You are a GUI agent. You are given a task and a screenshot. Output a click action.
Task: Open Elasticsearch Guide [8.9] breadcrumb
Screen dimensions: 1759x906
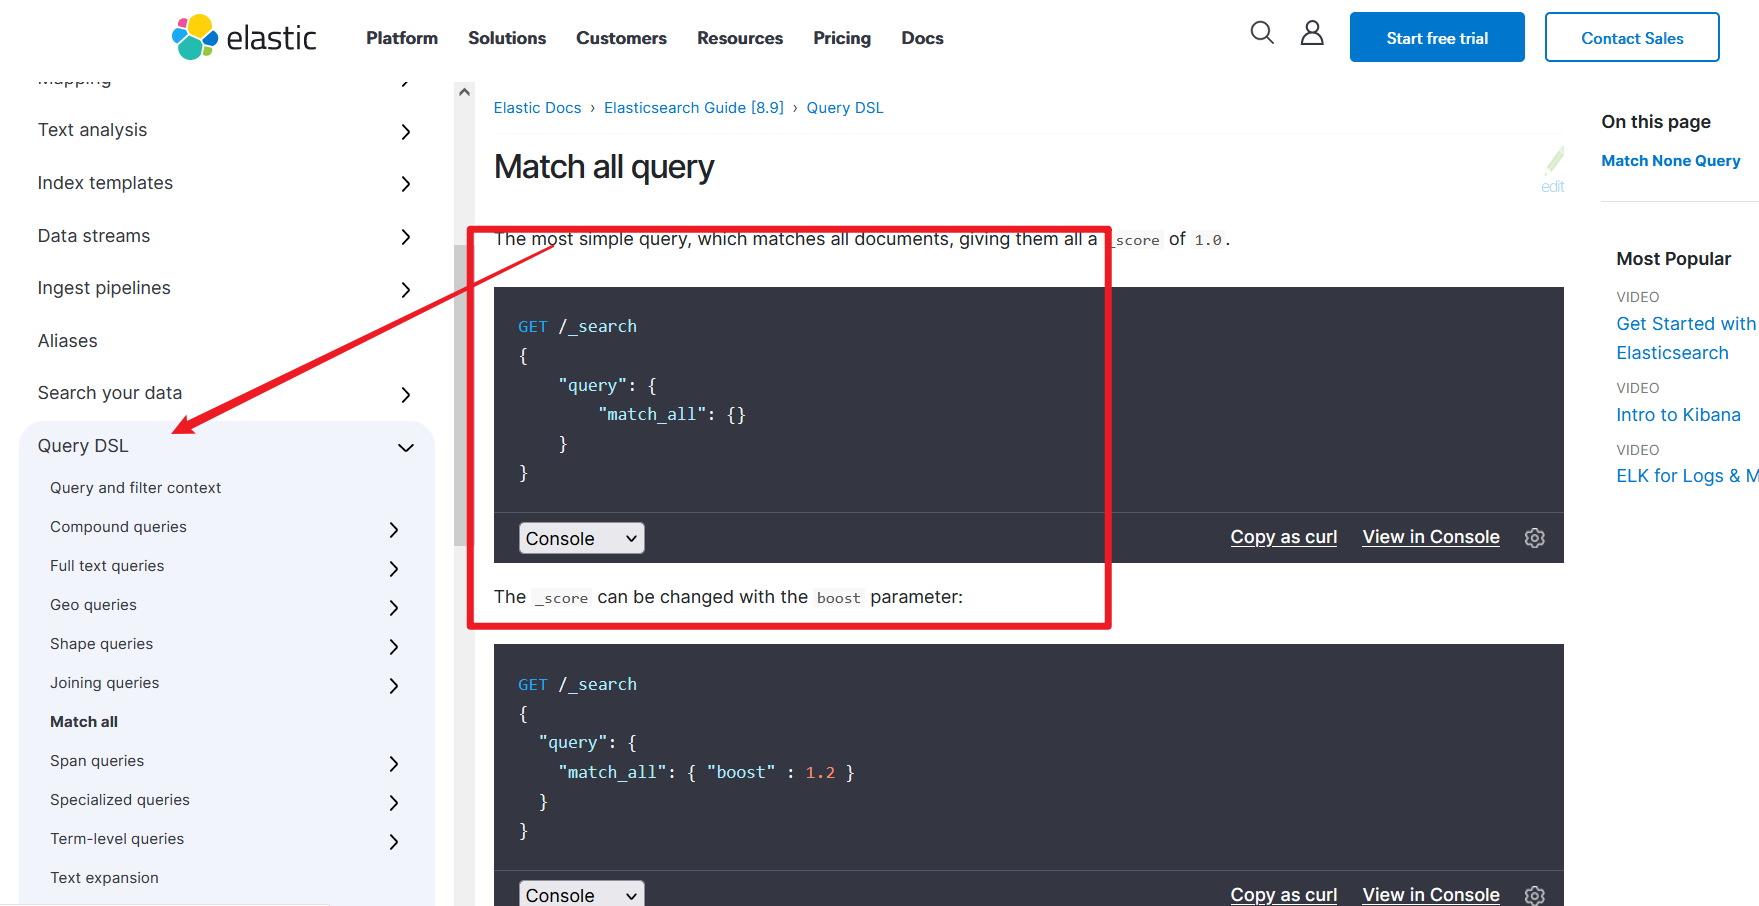(x=694, y=108)
